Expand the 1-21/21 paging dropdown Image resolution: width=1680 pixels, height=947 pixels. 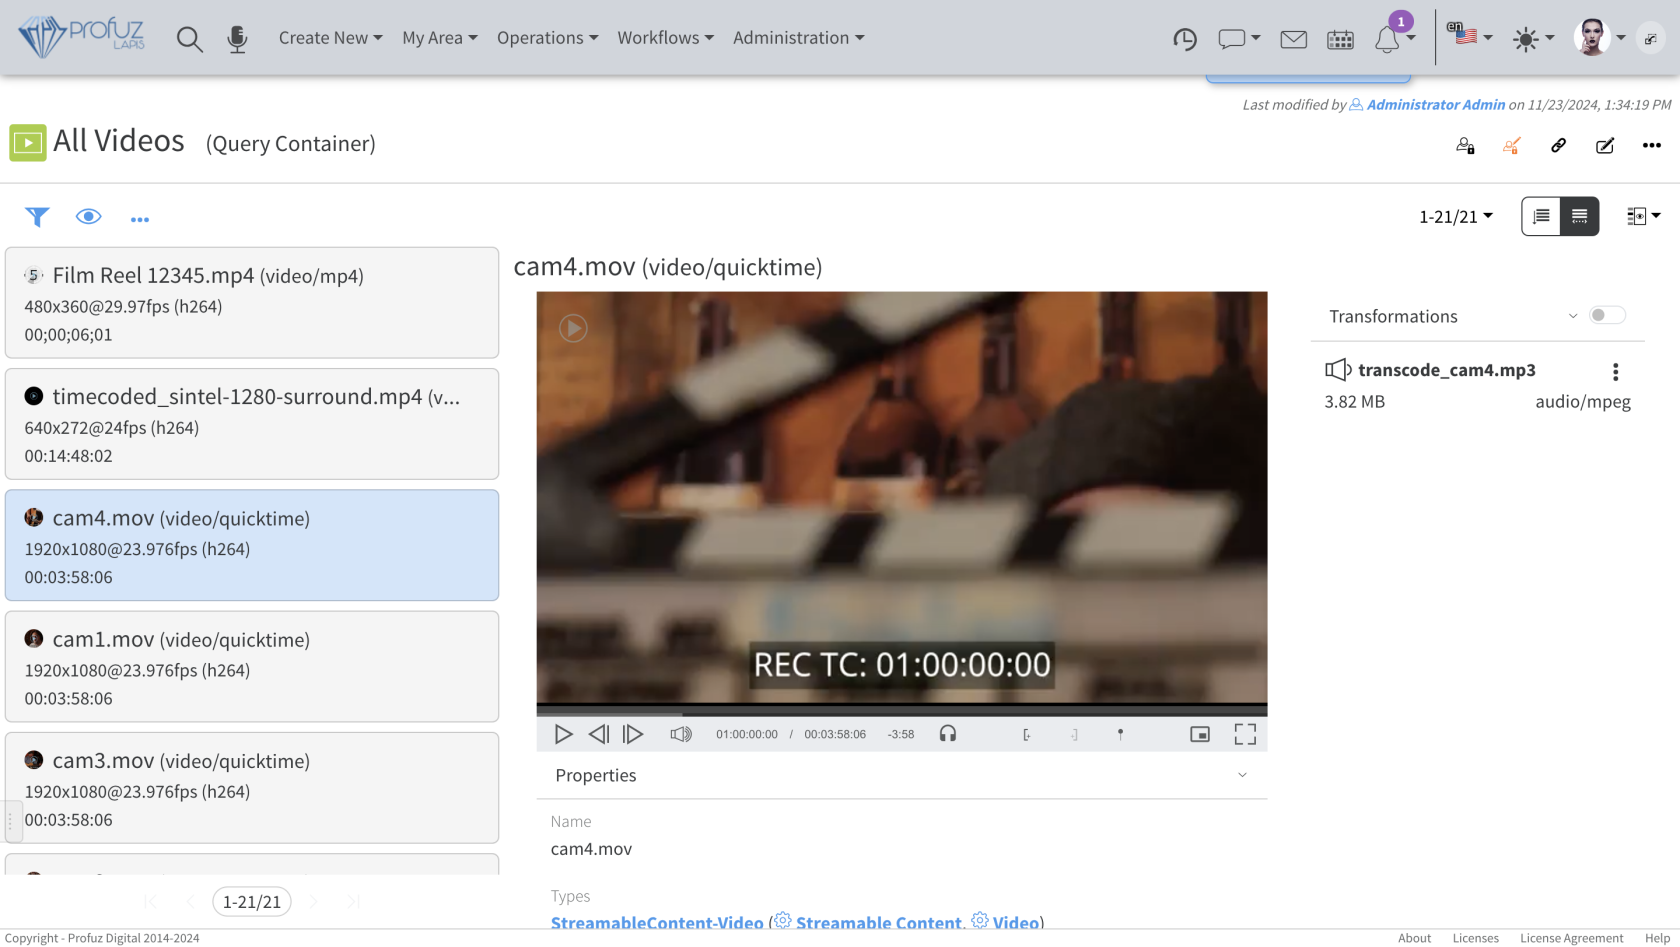1455,217
